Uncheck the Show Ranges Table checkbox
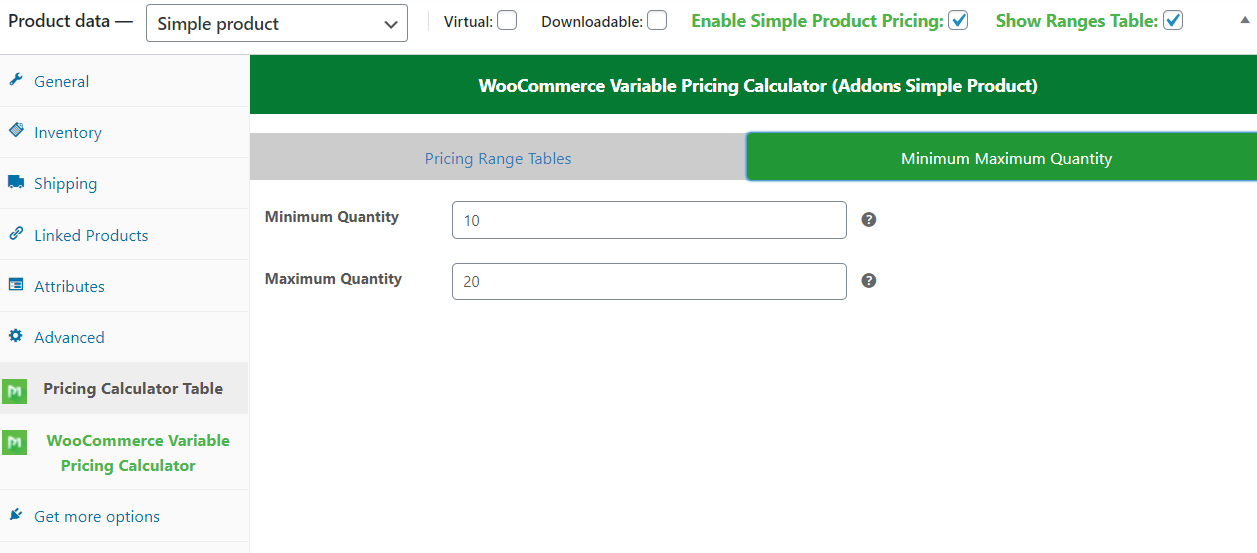Viewport: 1257px width, 553px height. (x=1173, y=20)
